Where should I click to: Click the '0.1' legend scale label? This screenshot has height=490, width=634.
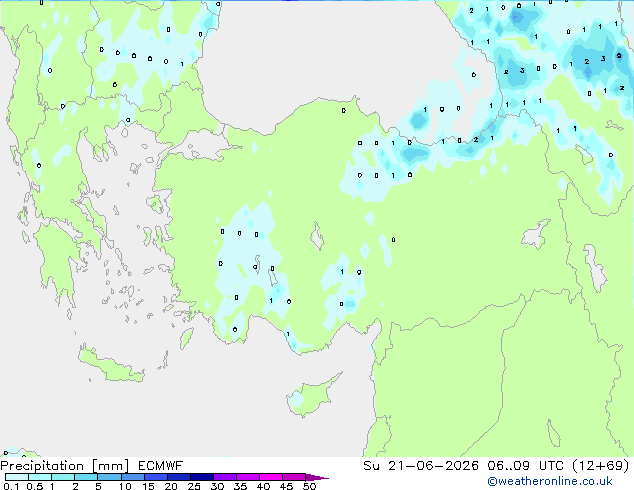(11, 486)
